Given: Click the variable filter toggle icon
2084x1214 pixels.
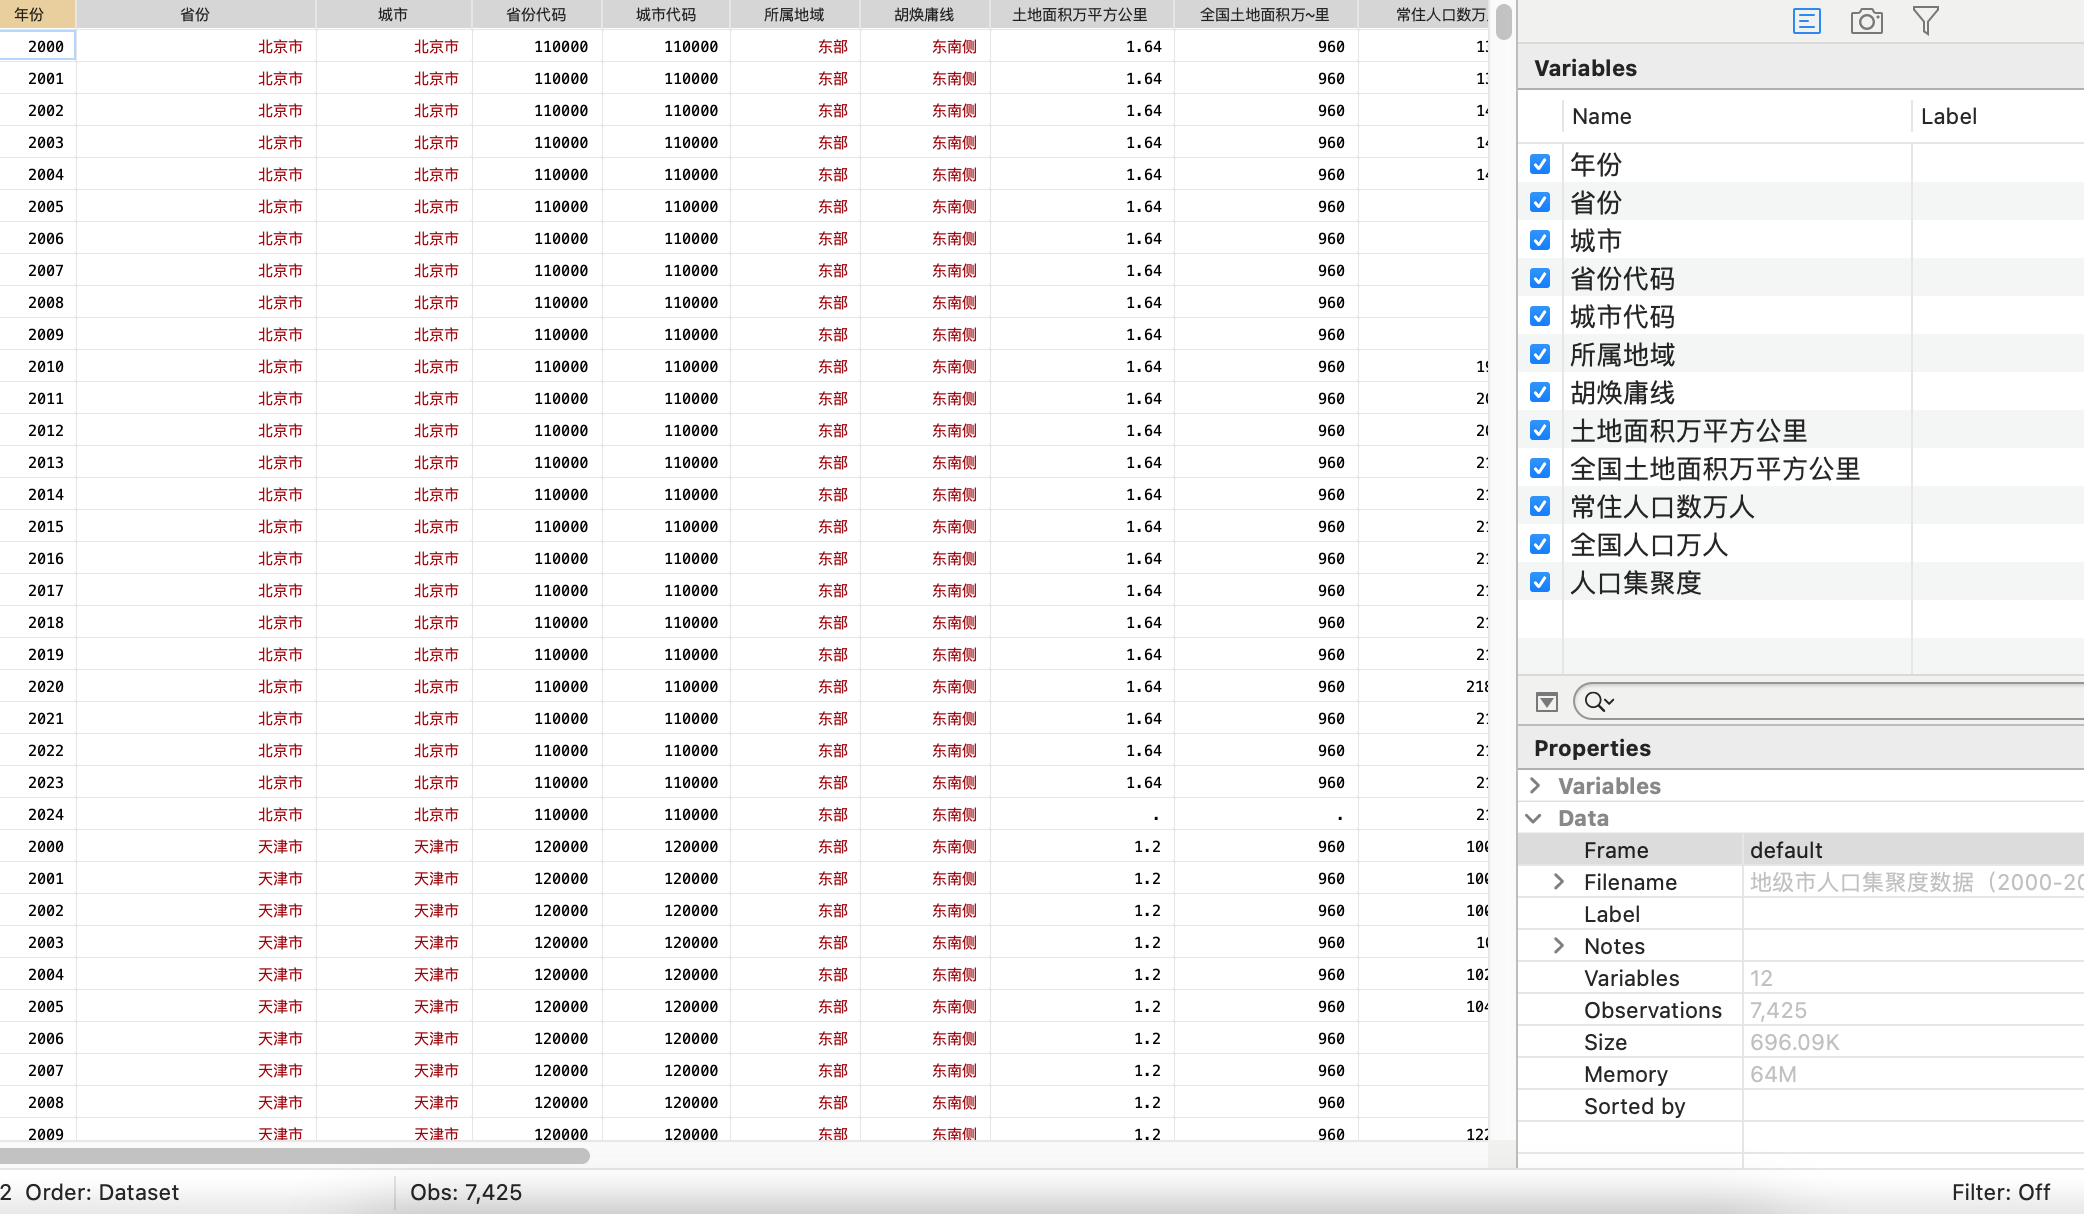Looking at the screenshot, I should 1546,702.
